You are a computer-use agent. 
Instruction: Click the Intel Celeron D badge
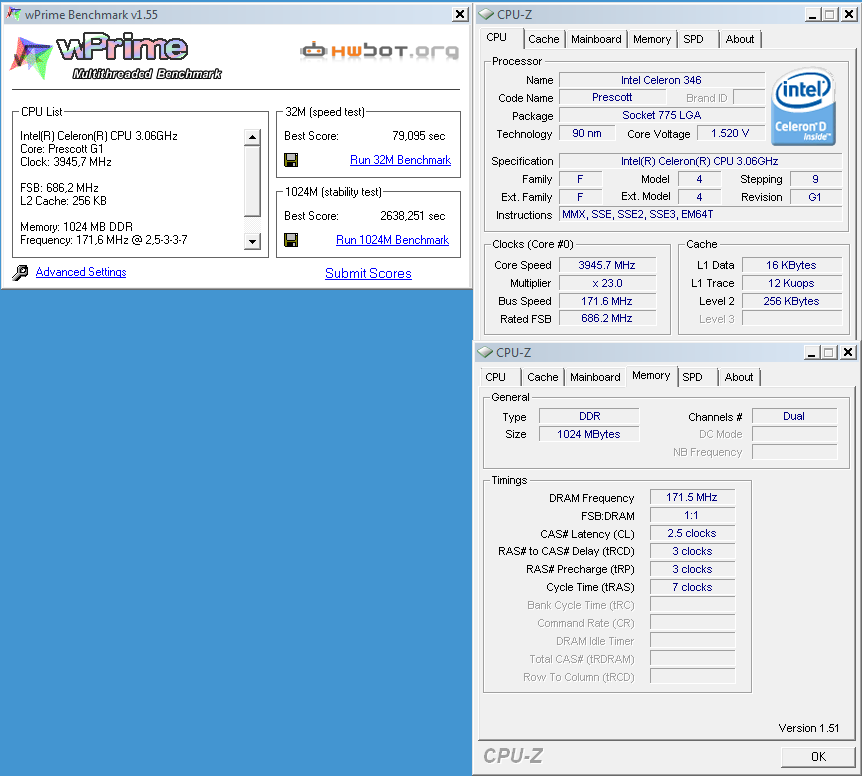[803, 107]
